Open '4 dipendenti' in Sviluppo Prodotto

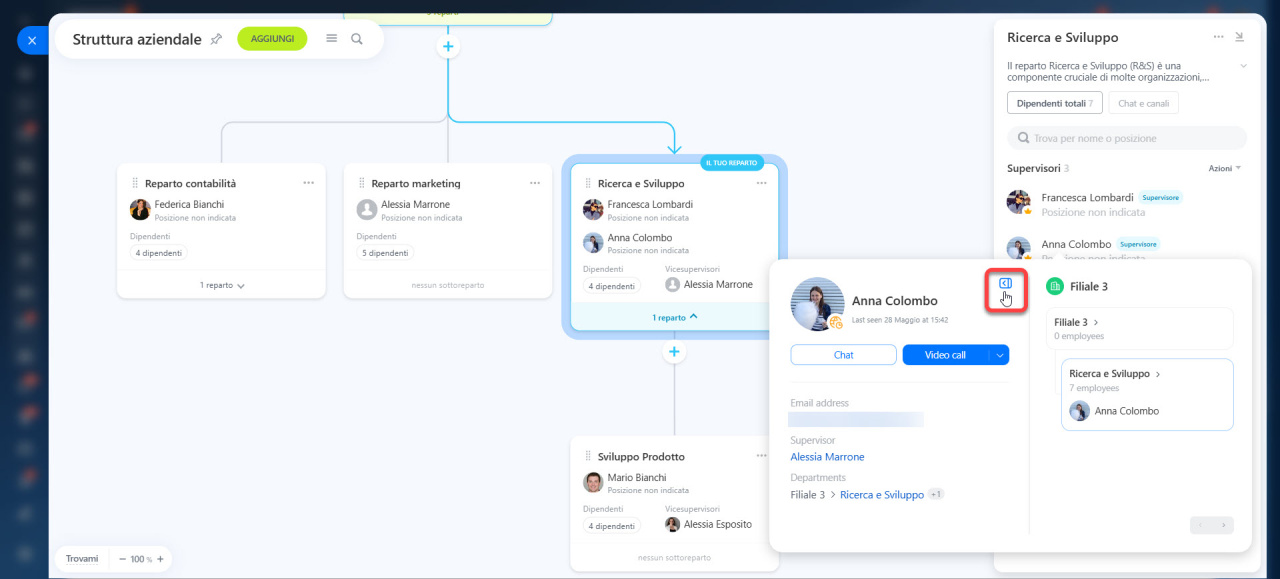coord(611,526)
